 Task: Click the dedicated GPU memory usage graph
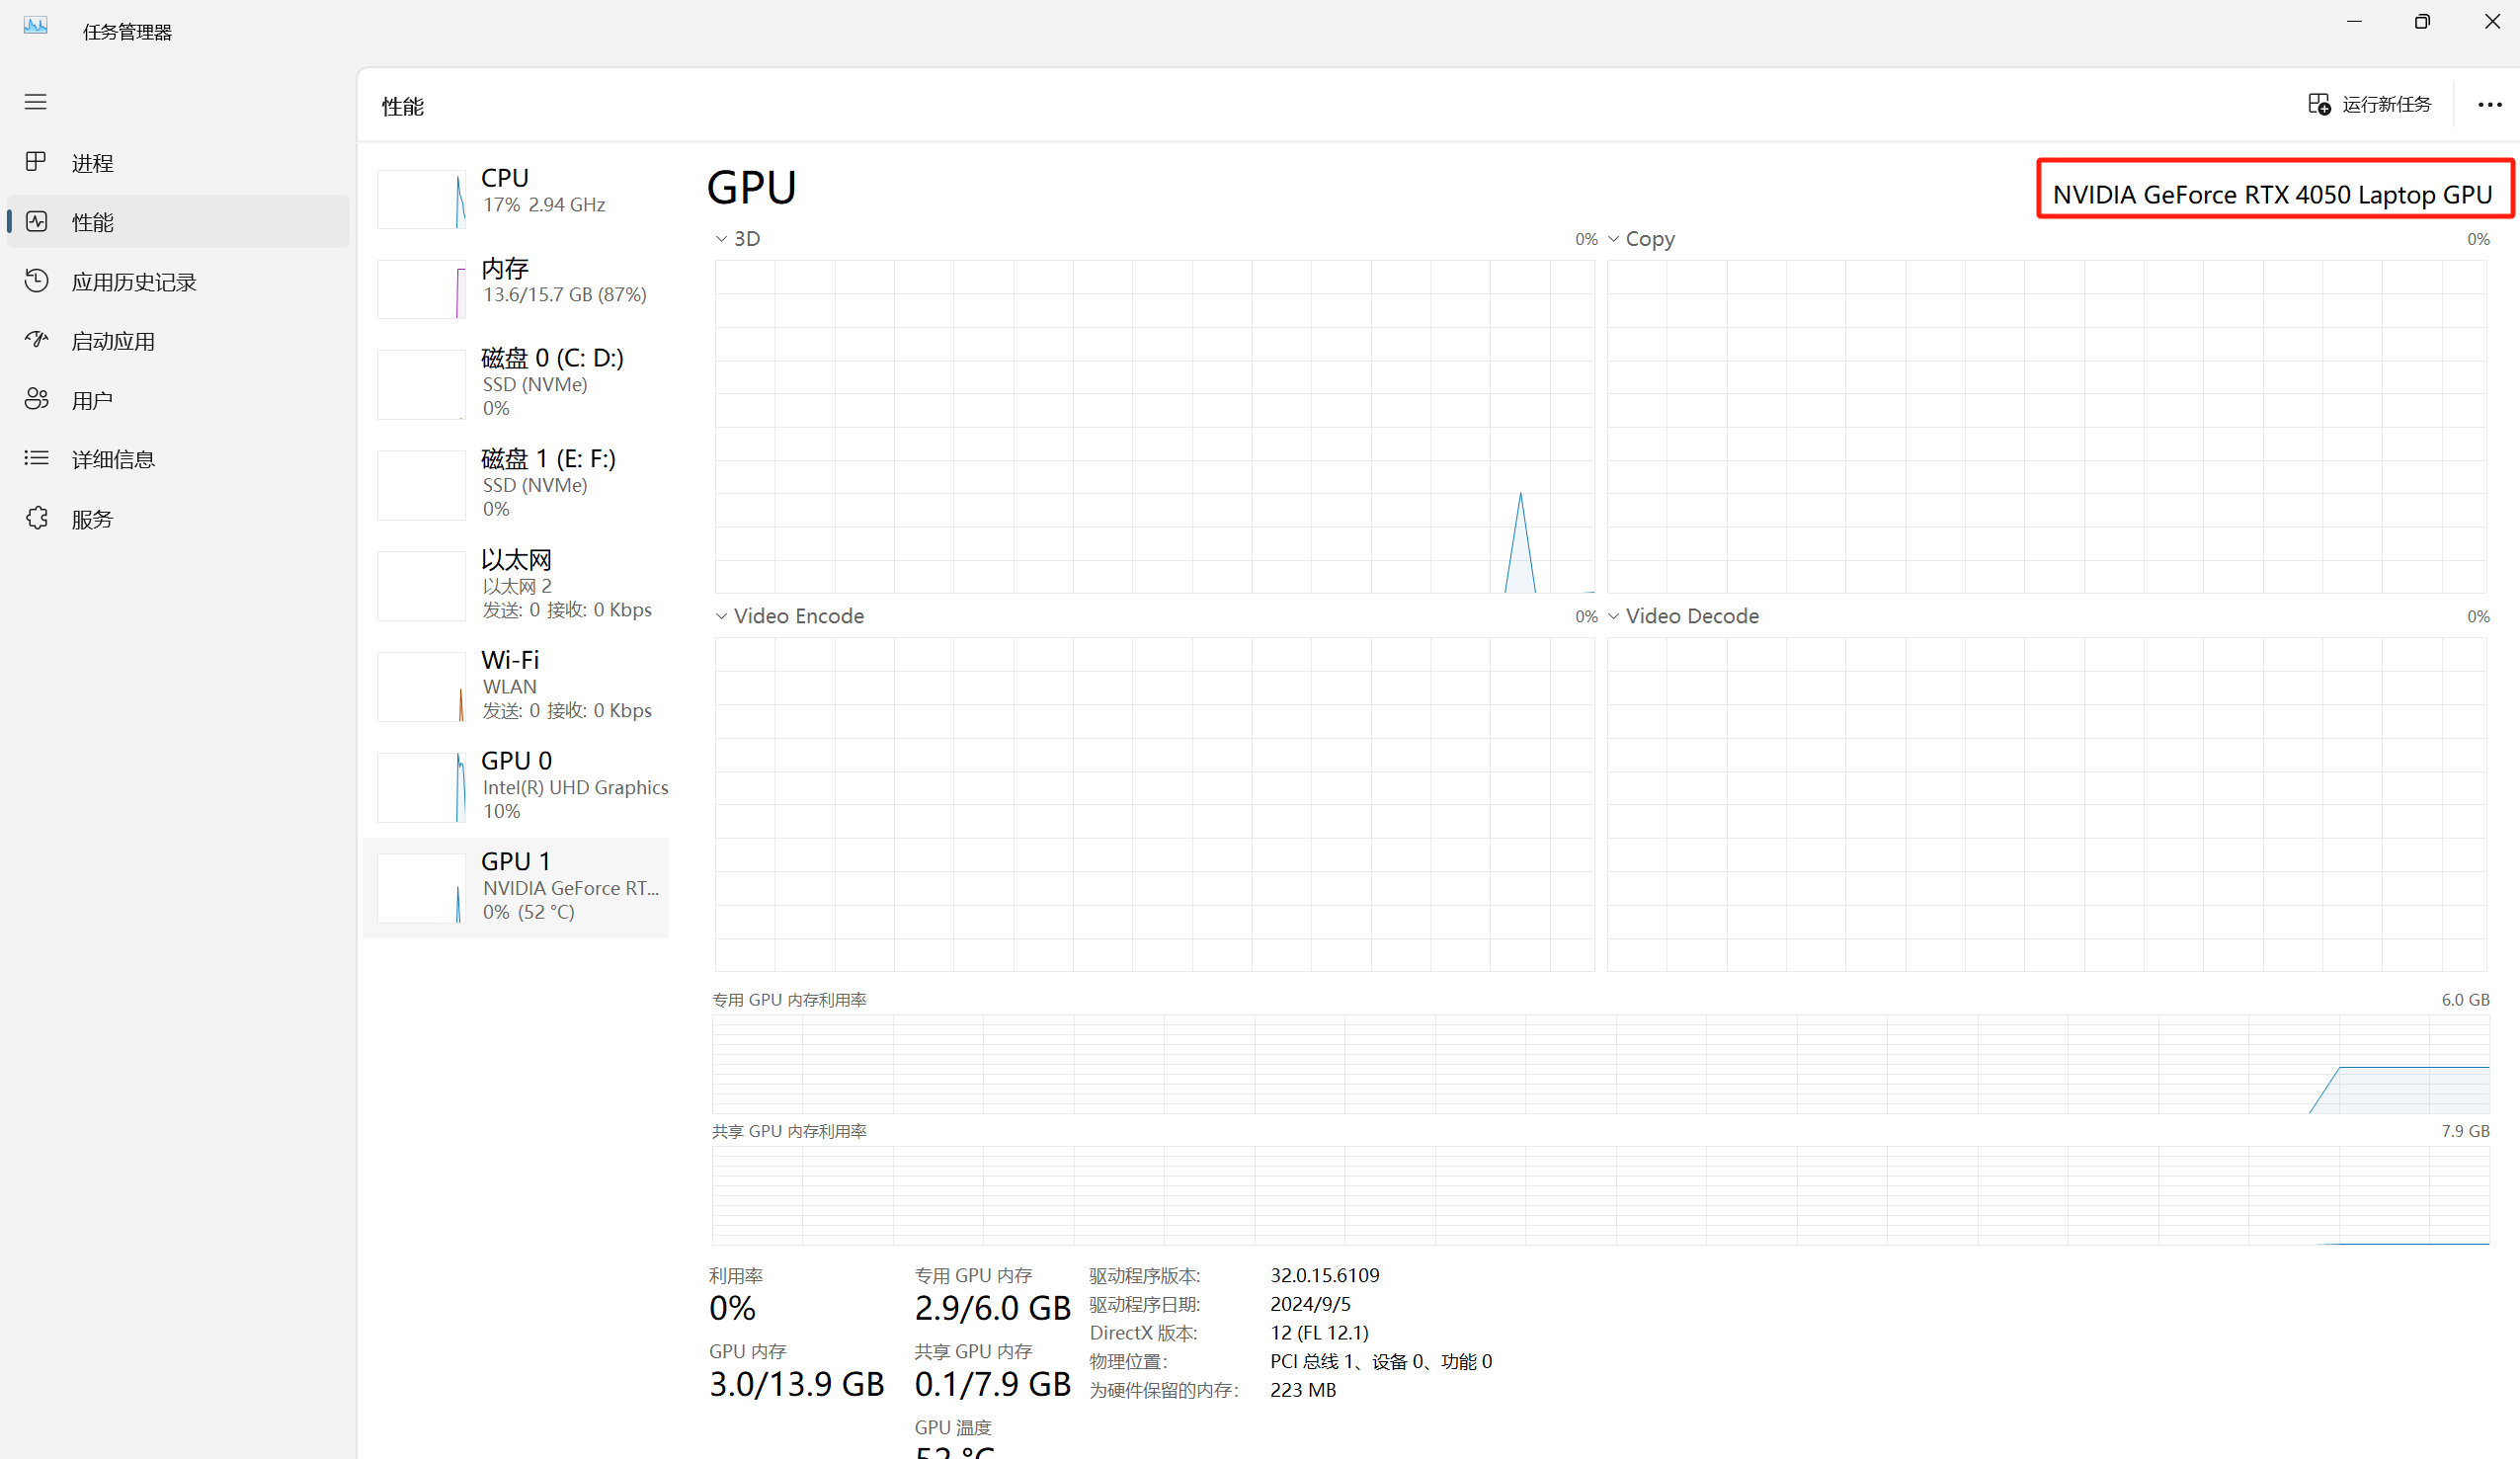click(x=1599, y=1064)
